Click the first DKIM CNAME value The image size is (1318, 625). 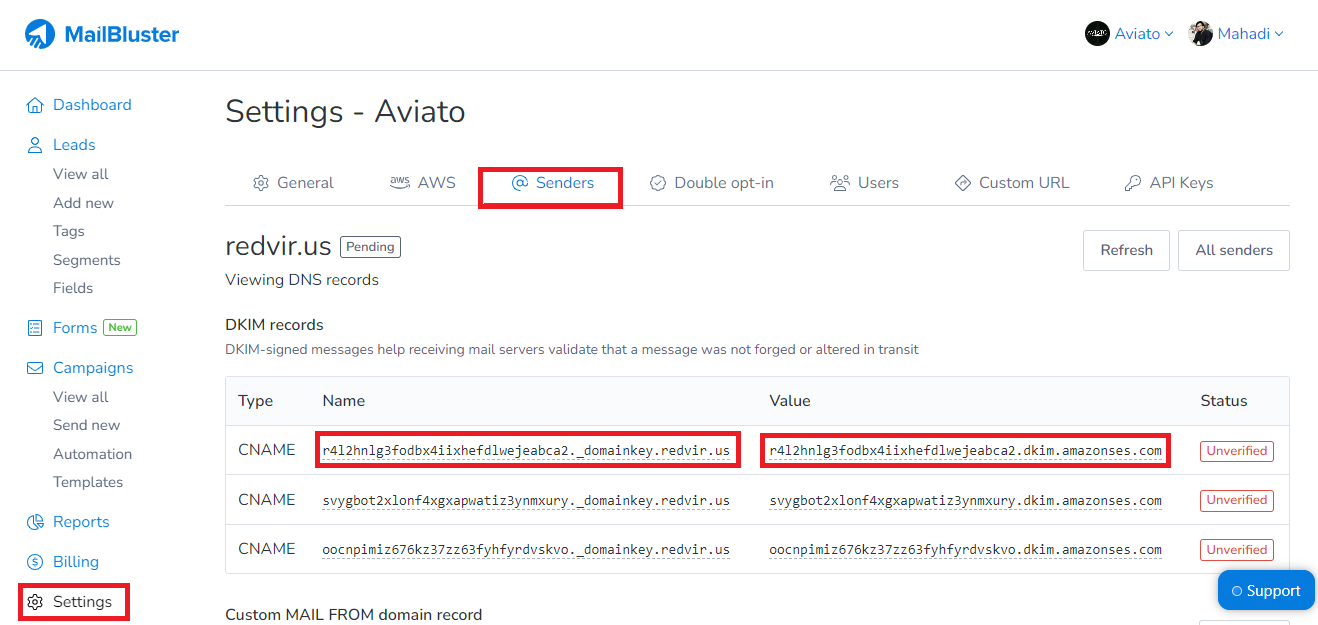pos(965,451)
